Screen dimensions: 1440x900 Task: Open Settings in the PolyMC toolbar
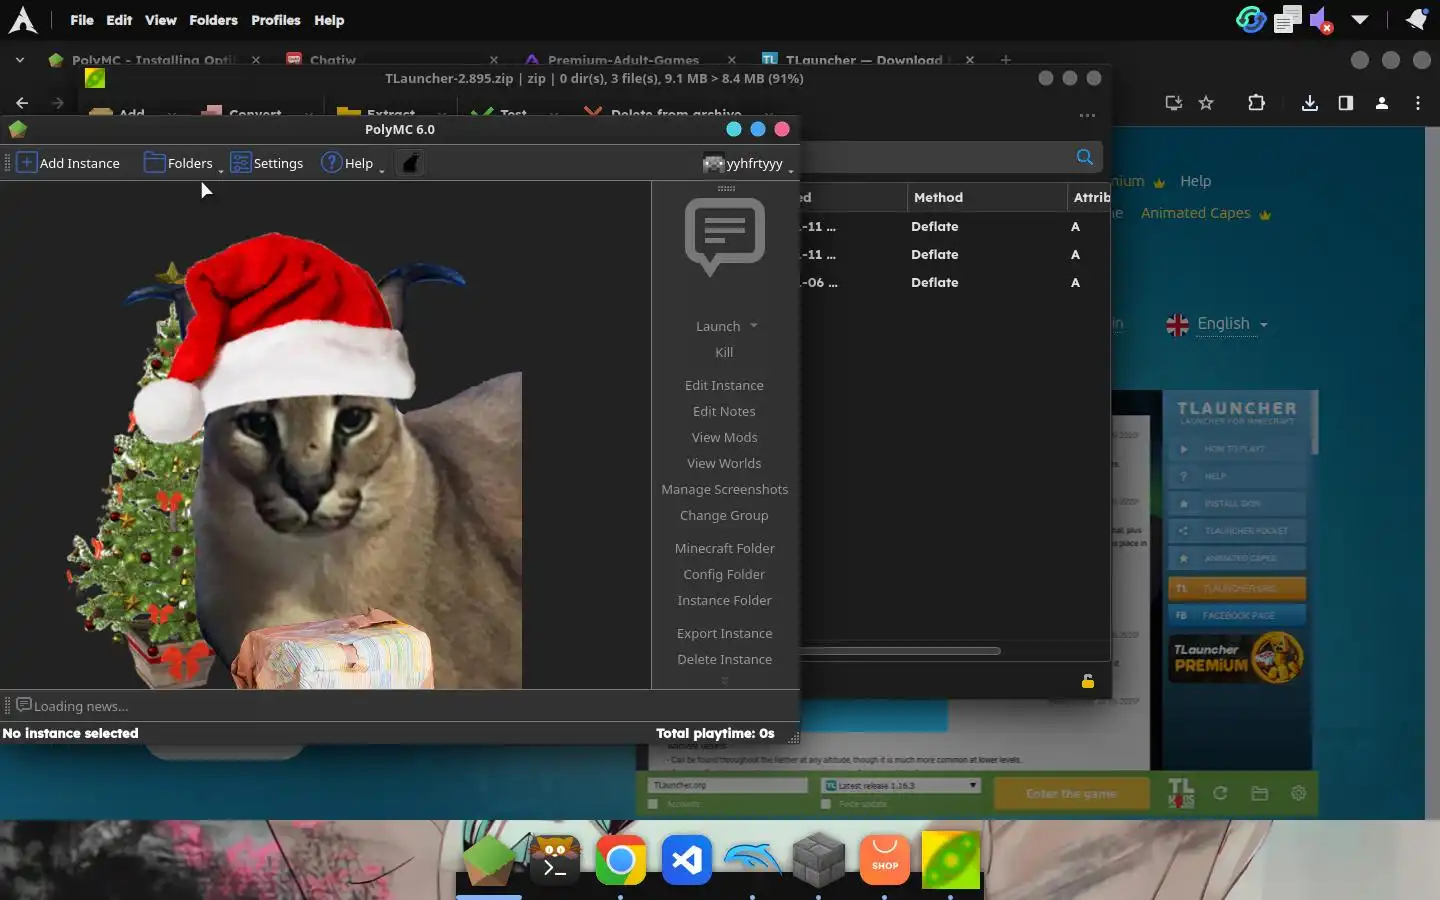(x=267, y=163)
